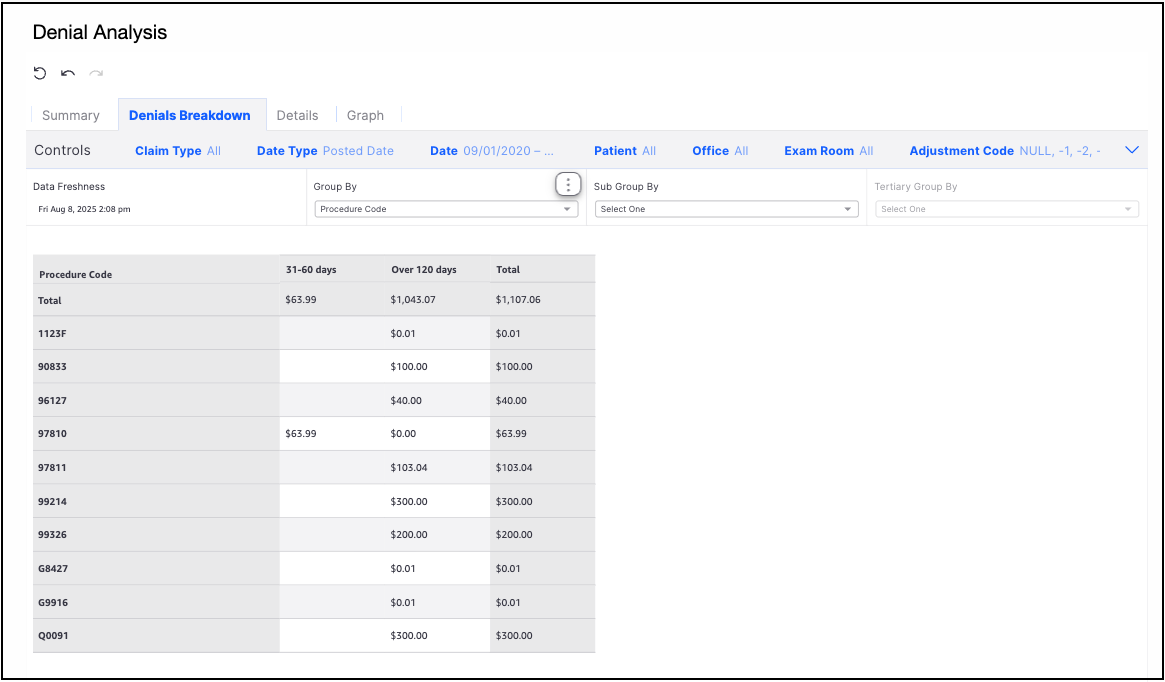Click the Procedure Code column header
This screenshot has width=1165, height=682.
click(76, 274)
